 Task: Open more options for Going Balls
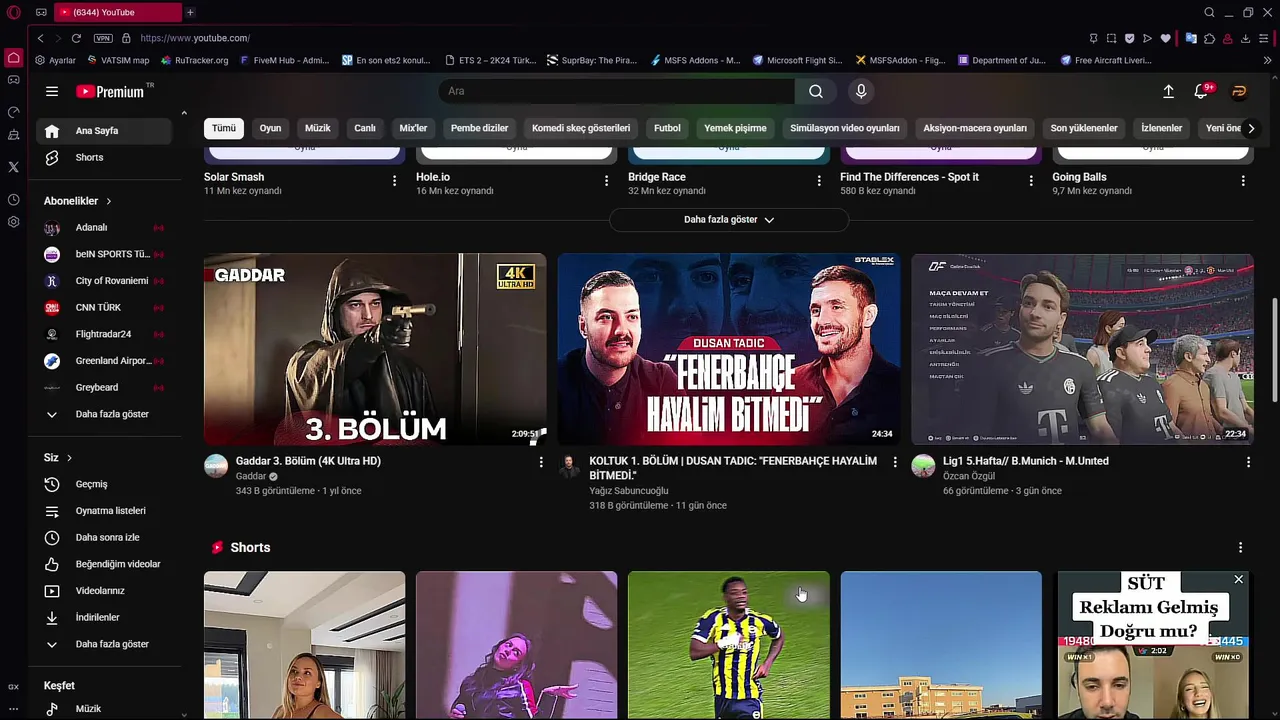point(1243,181)
